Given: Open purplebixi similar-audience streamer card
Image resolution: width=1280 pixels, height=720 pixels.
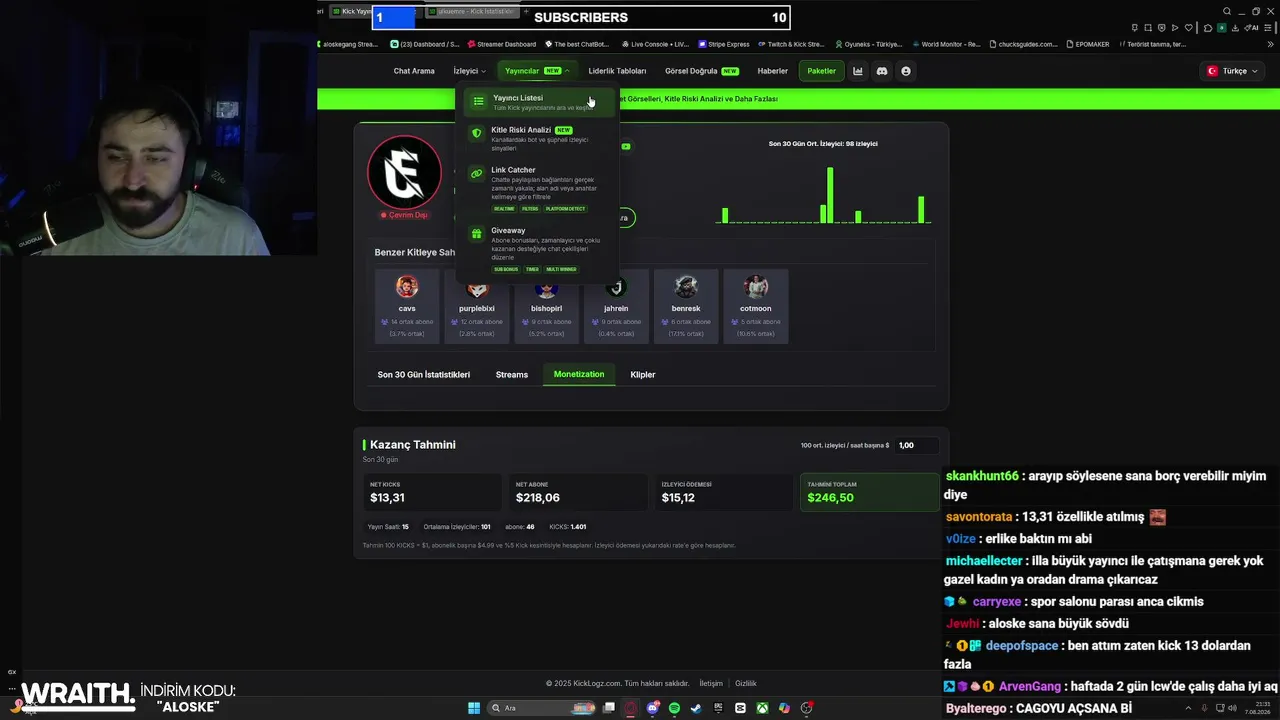Looking at the screenshot, I should [477, 306].
